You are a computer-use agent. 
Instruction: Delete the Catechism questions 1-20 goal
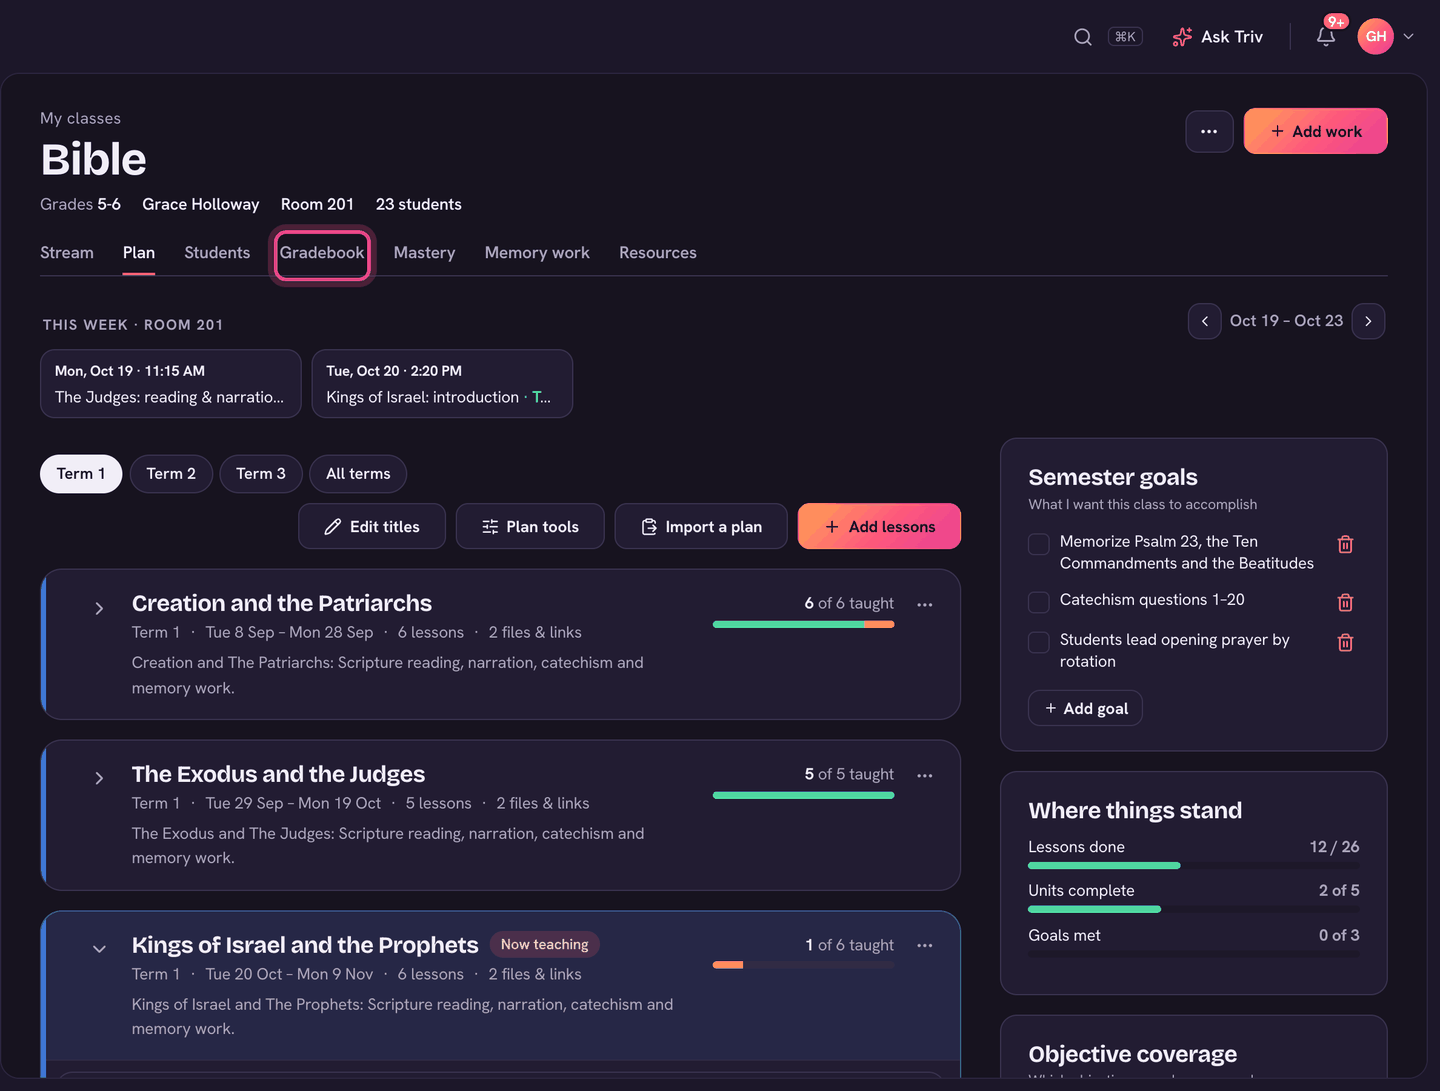(1345, 602)
